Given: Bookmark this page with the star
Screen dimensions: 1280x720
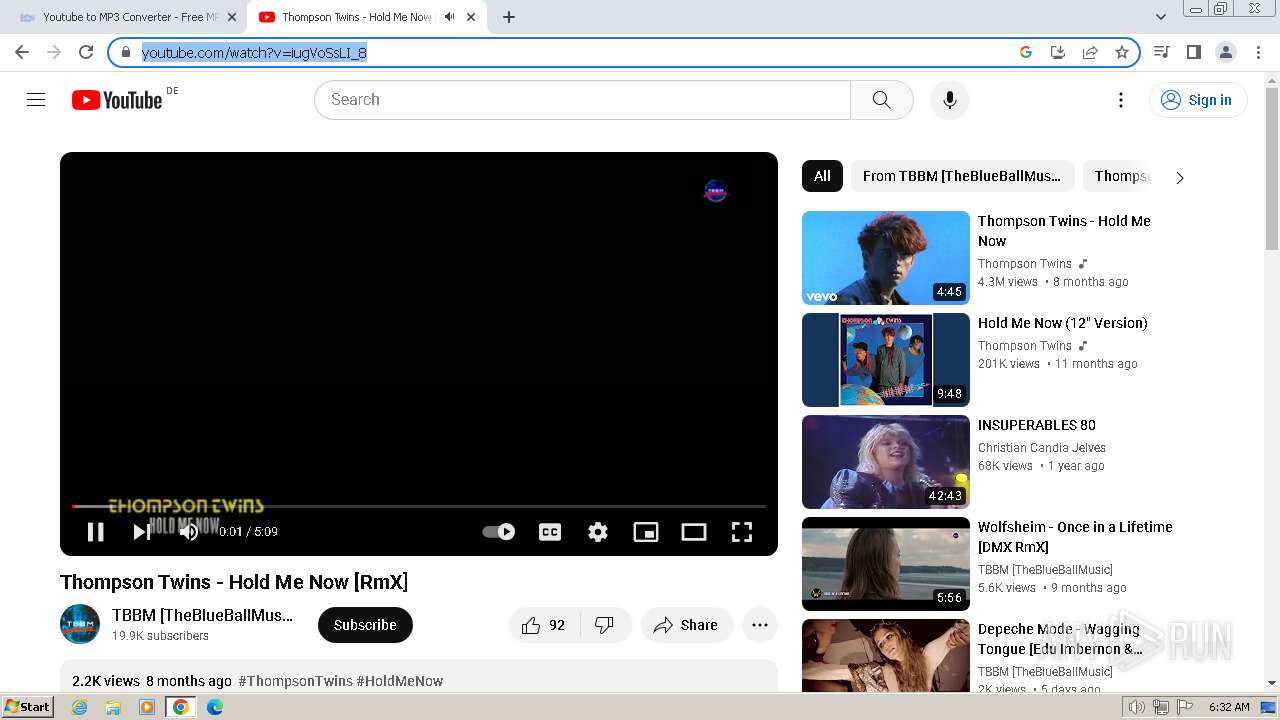Looking at the screenshot, I should (1122, 52).
